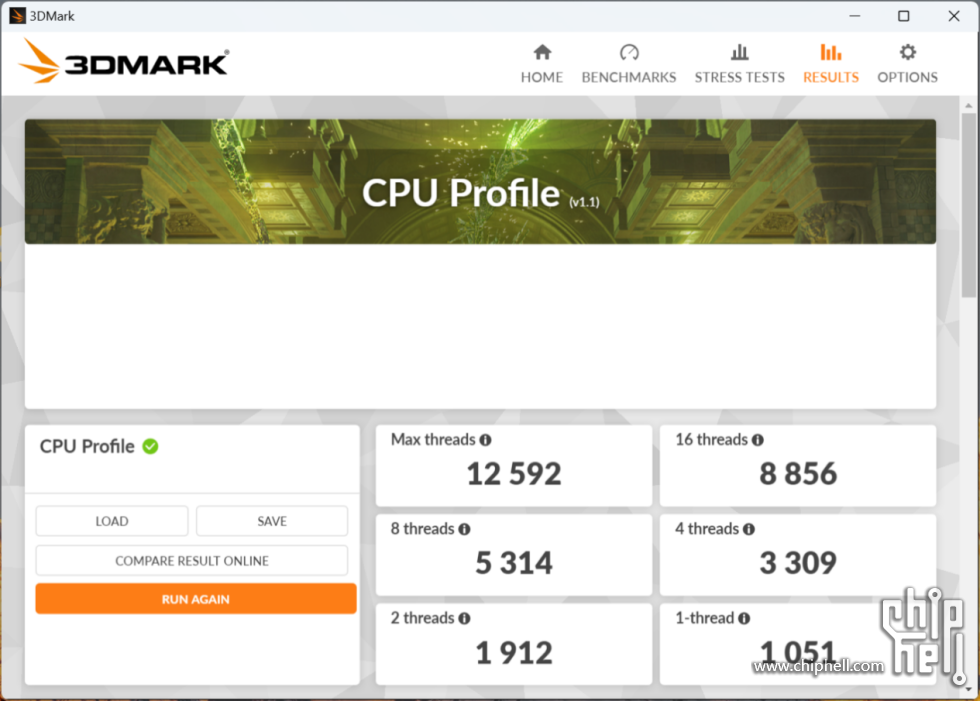980x701 pixels.
Task: Click the CPU Profile panel heading text
Action: pos(87,447)
